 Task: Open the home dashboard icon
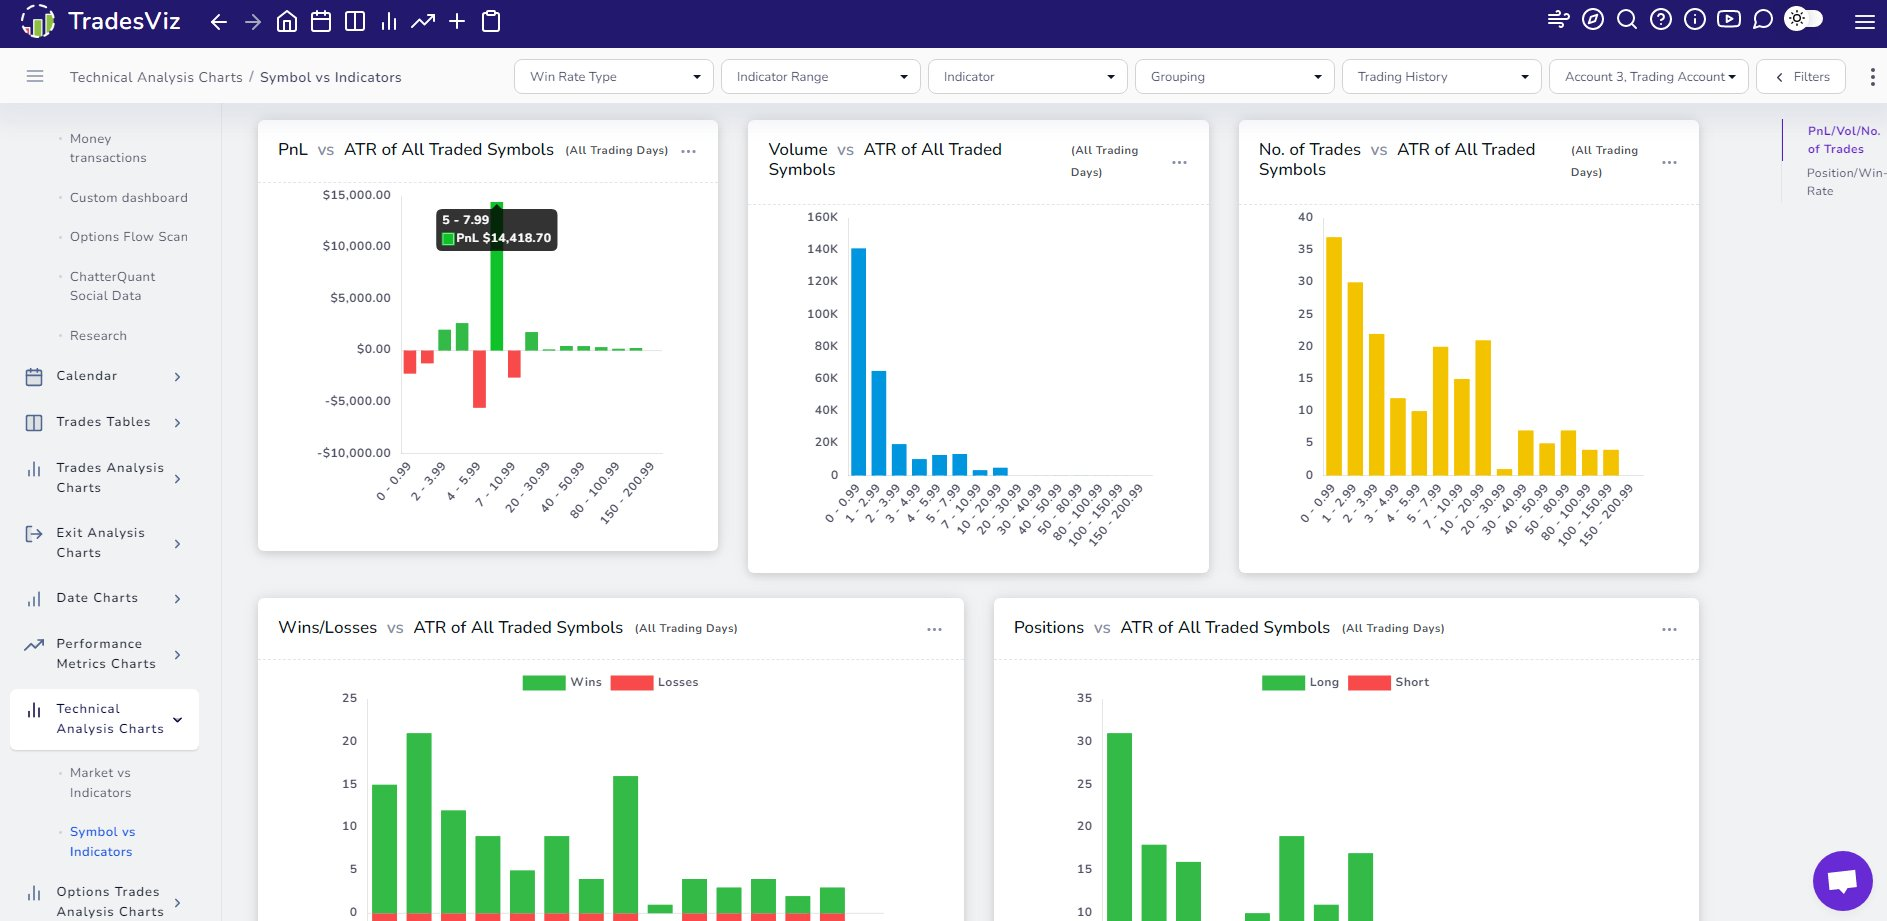[287, 21]
